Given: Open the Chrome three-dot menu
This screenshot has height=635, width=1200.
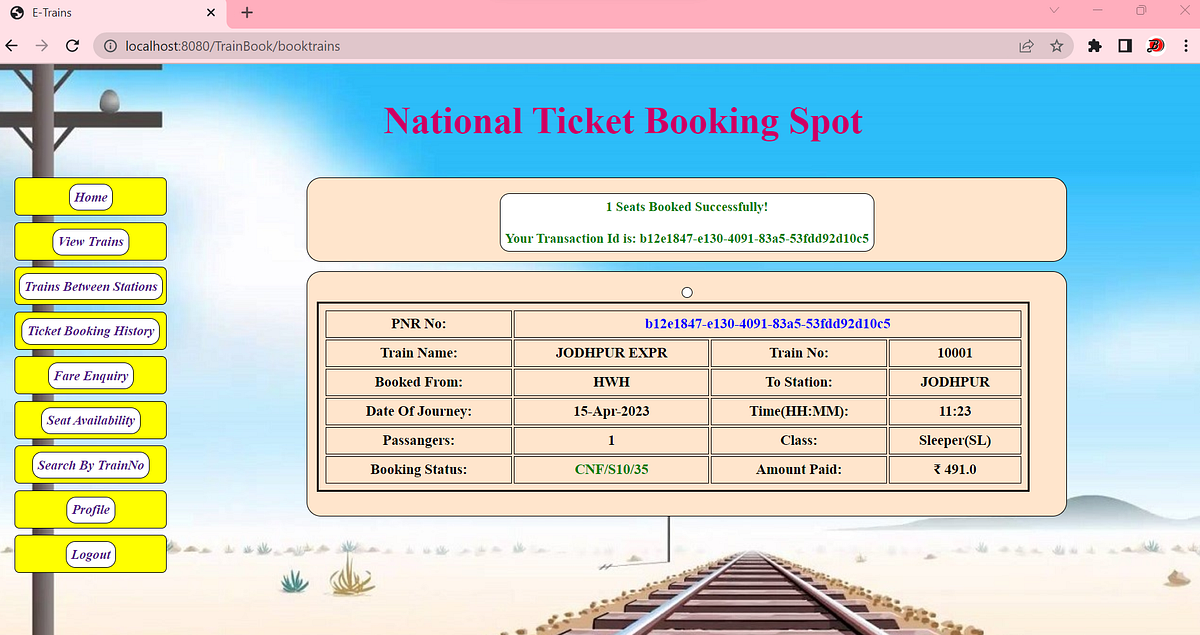Looking at the screenshot, I should pos(1184,46).
